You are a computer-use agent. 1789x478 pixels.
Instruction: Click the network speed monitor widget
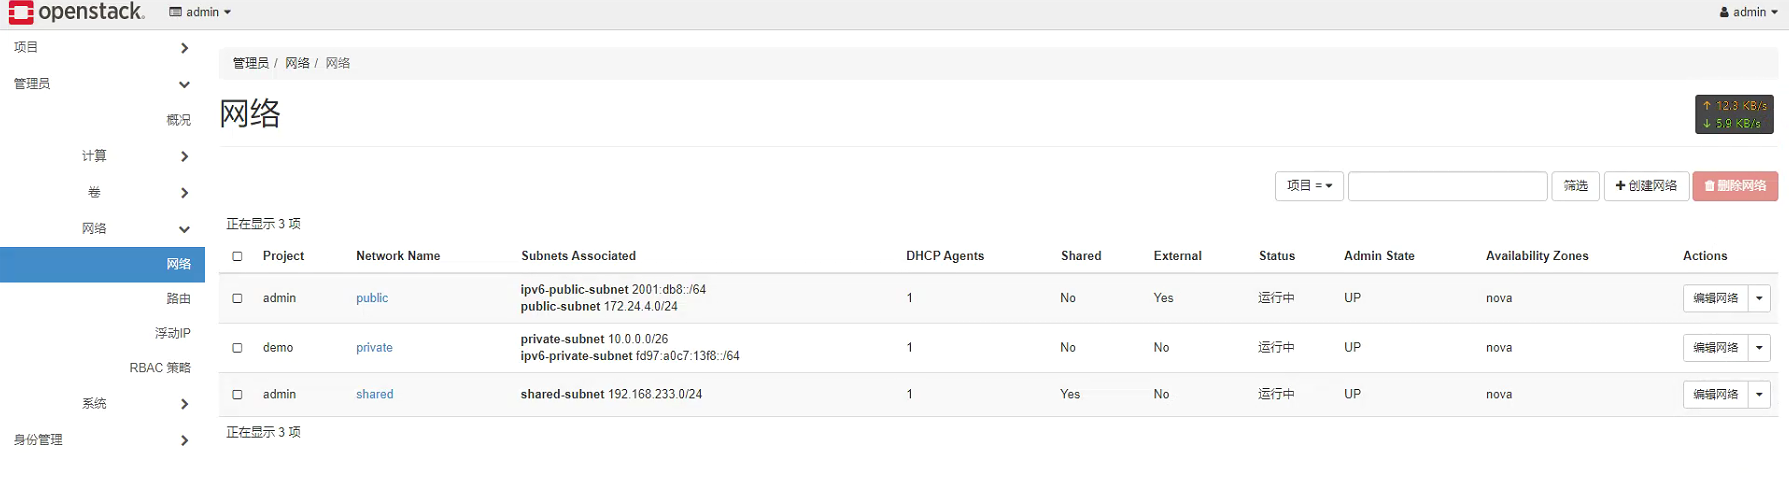pyautogui.click(x=1734, y=114)
